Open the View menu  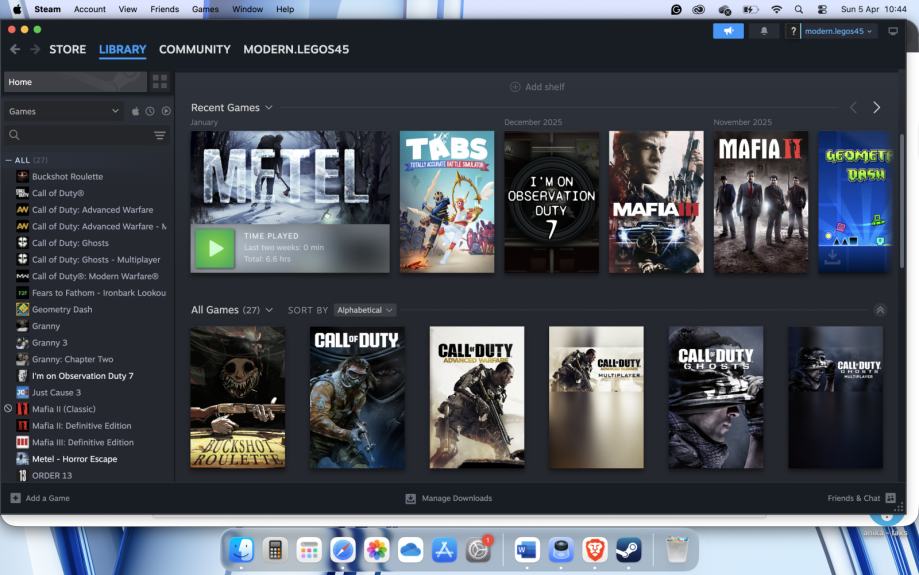click(x=128, y=9)
